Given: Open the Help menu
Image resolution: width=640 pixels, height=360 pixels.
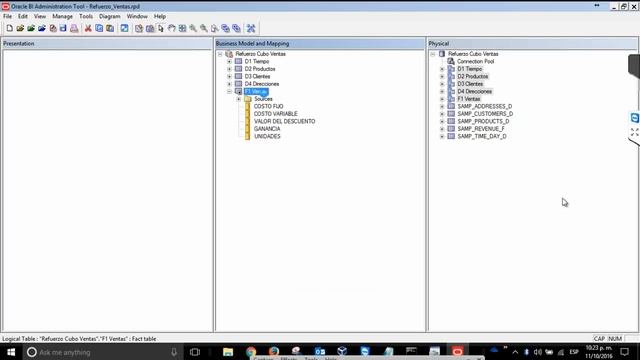Looking at the screenshot, I should click(x=160, y=16).
